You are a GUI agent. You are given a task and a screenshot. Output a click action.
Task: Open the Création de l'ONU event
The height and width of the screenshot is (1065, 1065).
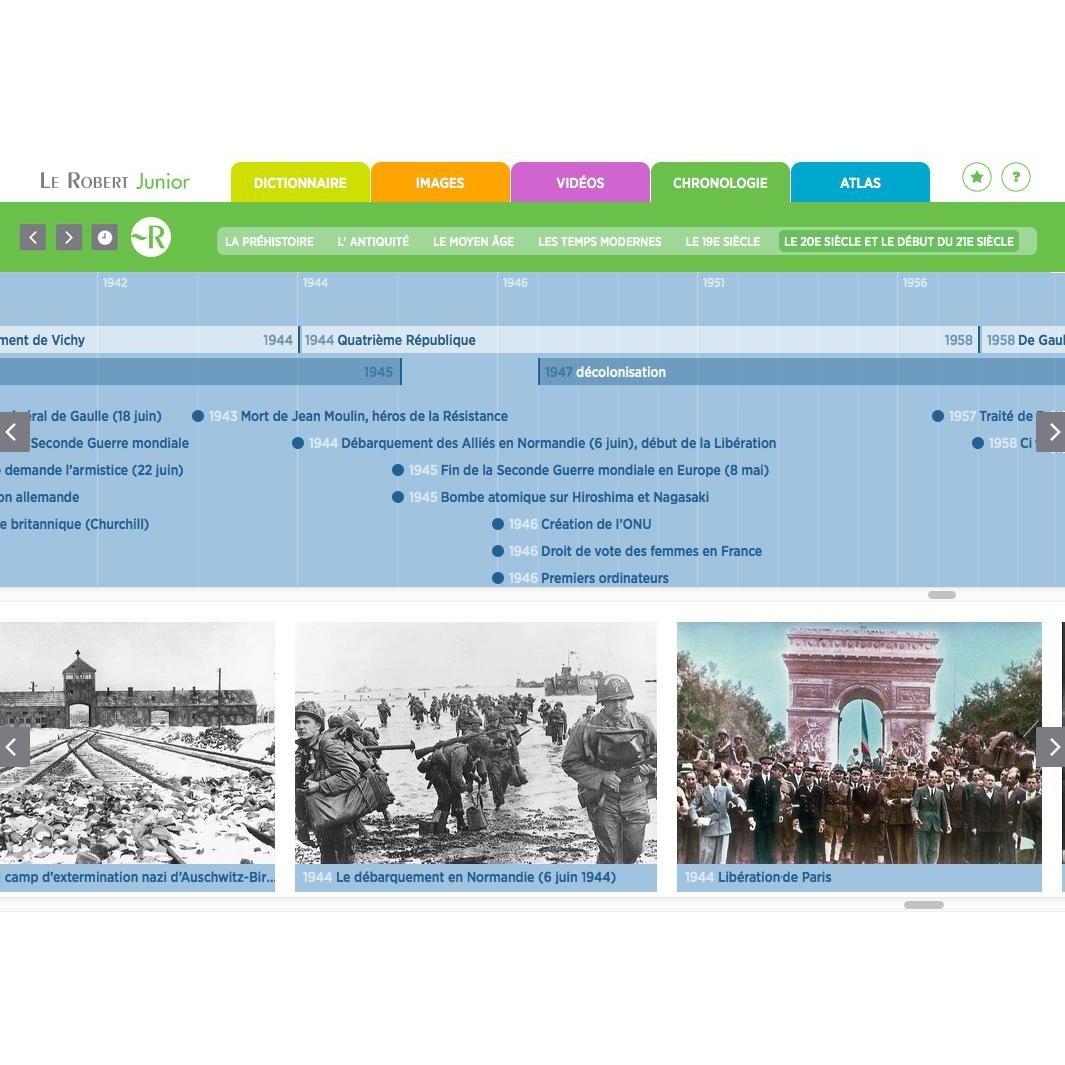point(595,524)
